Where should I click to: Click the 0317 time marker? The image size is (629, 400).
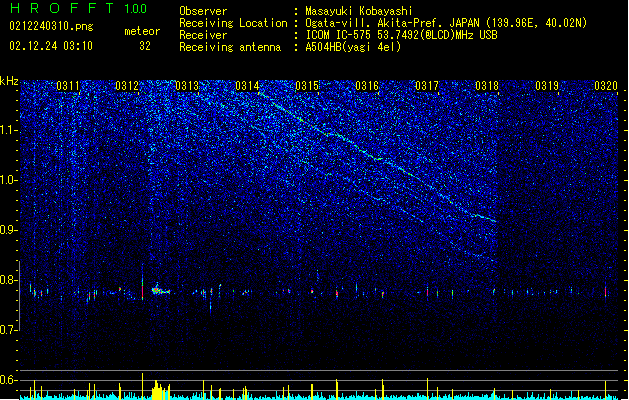pos(427,85)
